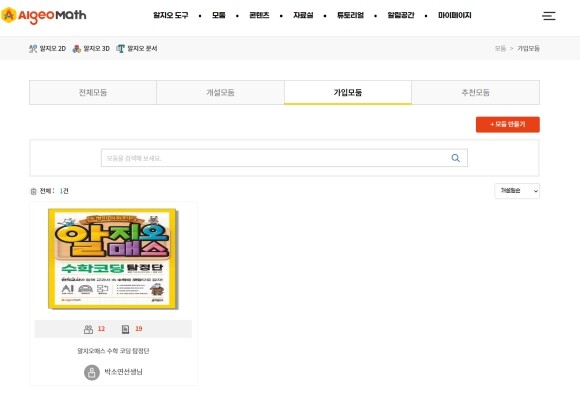Open 모둠 menu
The image size is (580, 394).
(219, 15)
